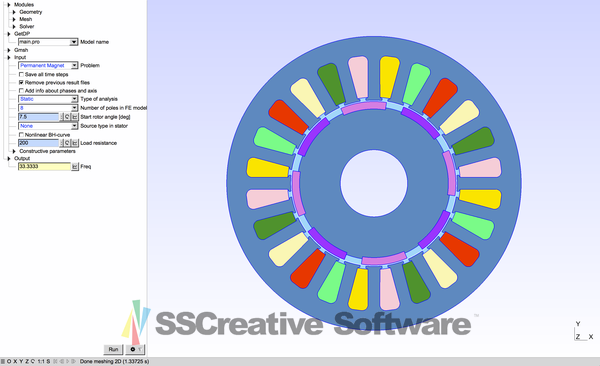Viewport: 600px width, 366px height.
Task: Uncheck Remove previous result files
Action: 21,82
